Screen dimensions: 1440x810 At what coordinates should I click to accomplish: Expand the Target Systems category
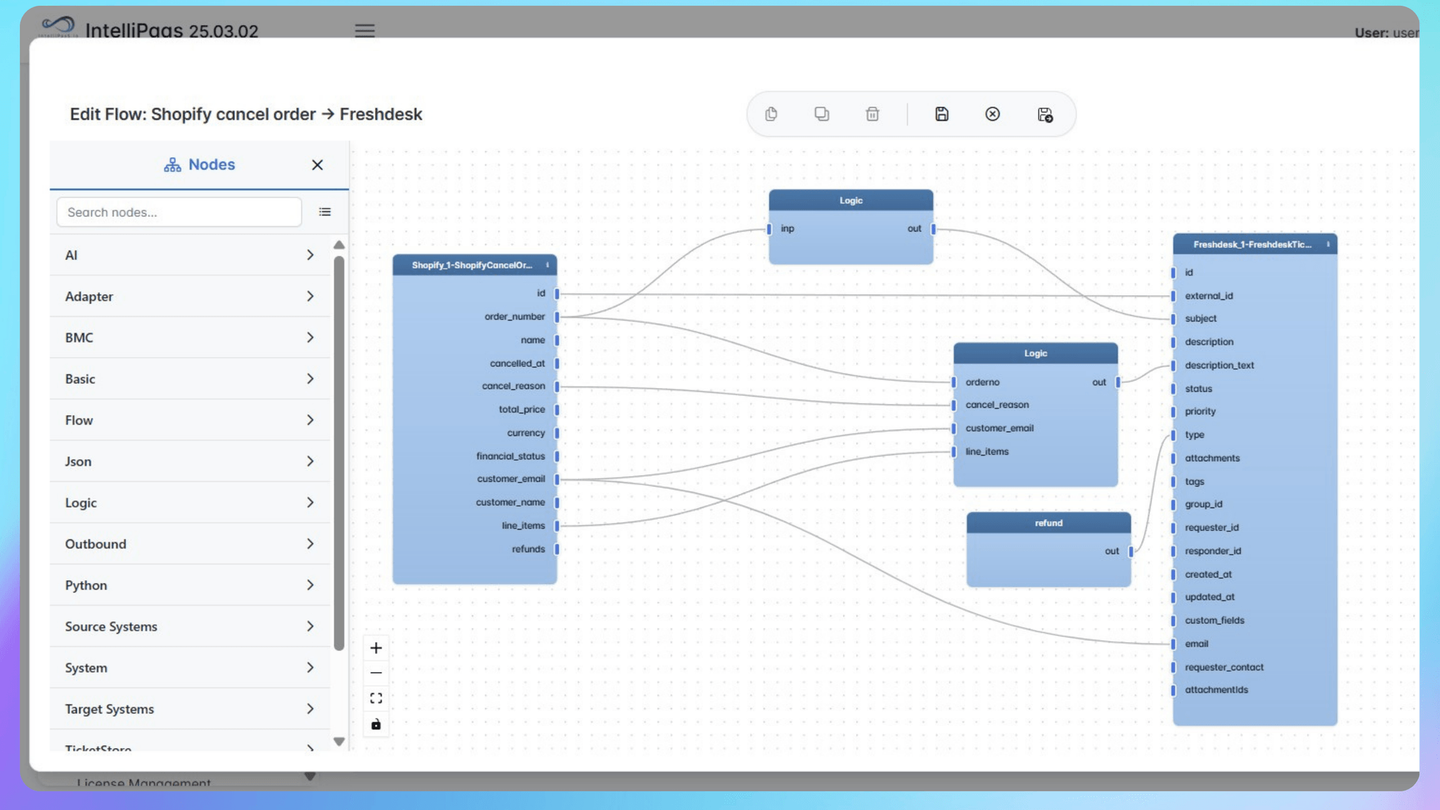190,709
